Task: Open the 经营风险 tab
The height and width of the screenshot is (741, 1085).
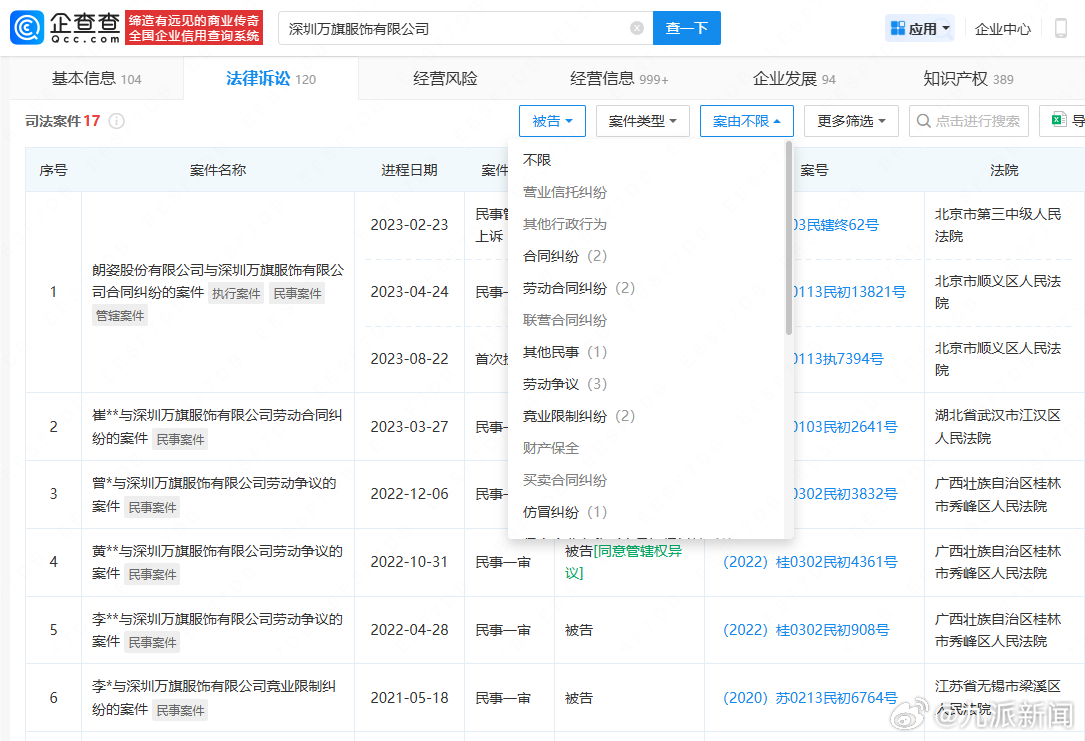Action: click(445, 79)
